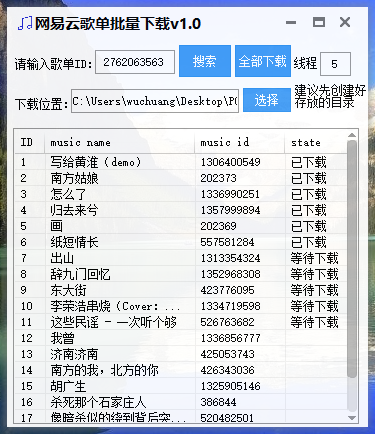
Task: Click the ID column header
Action: pos(29,142)
